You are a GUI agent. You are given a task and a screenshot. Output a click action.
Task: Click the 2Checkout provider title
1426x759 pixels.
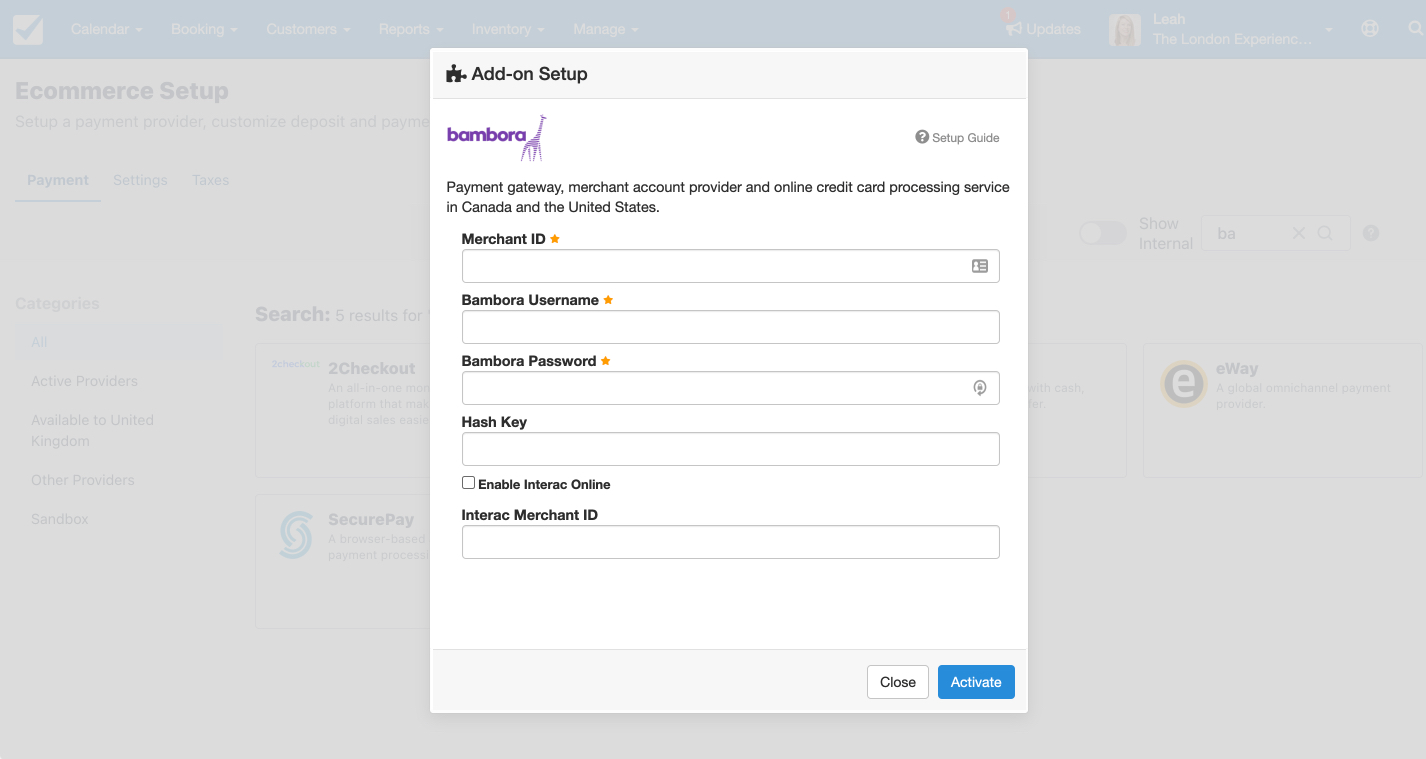pos(371,368)
